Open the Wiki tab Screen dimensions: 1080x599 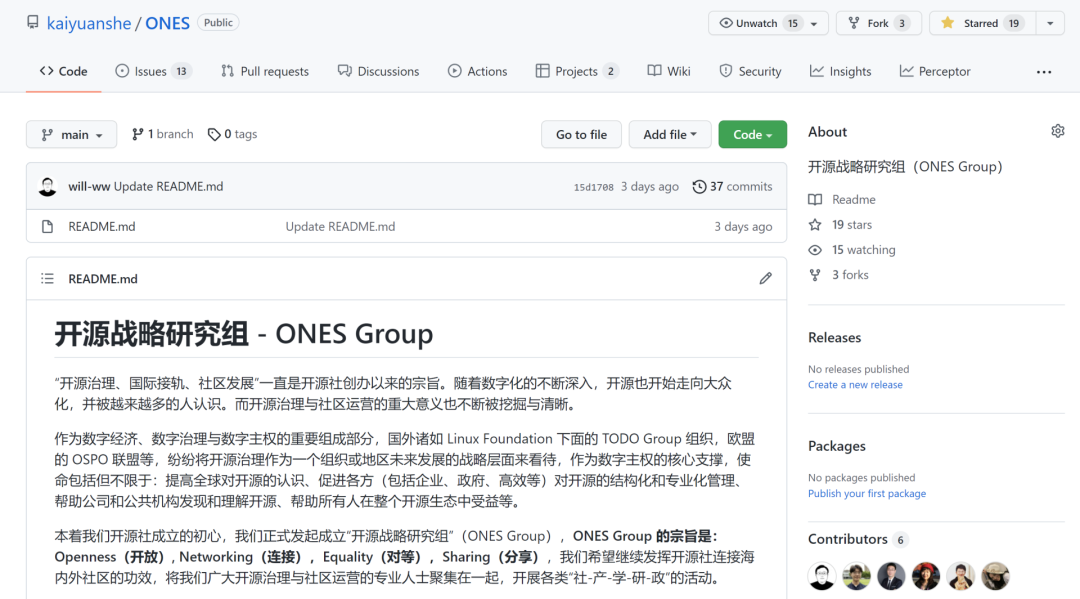coord(669,71)
